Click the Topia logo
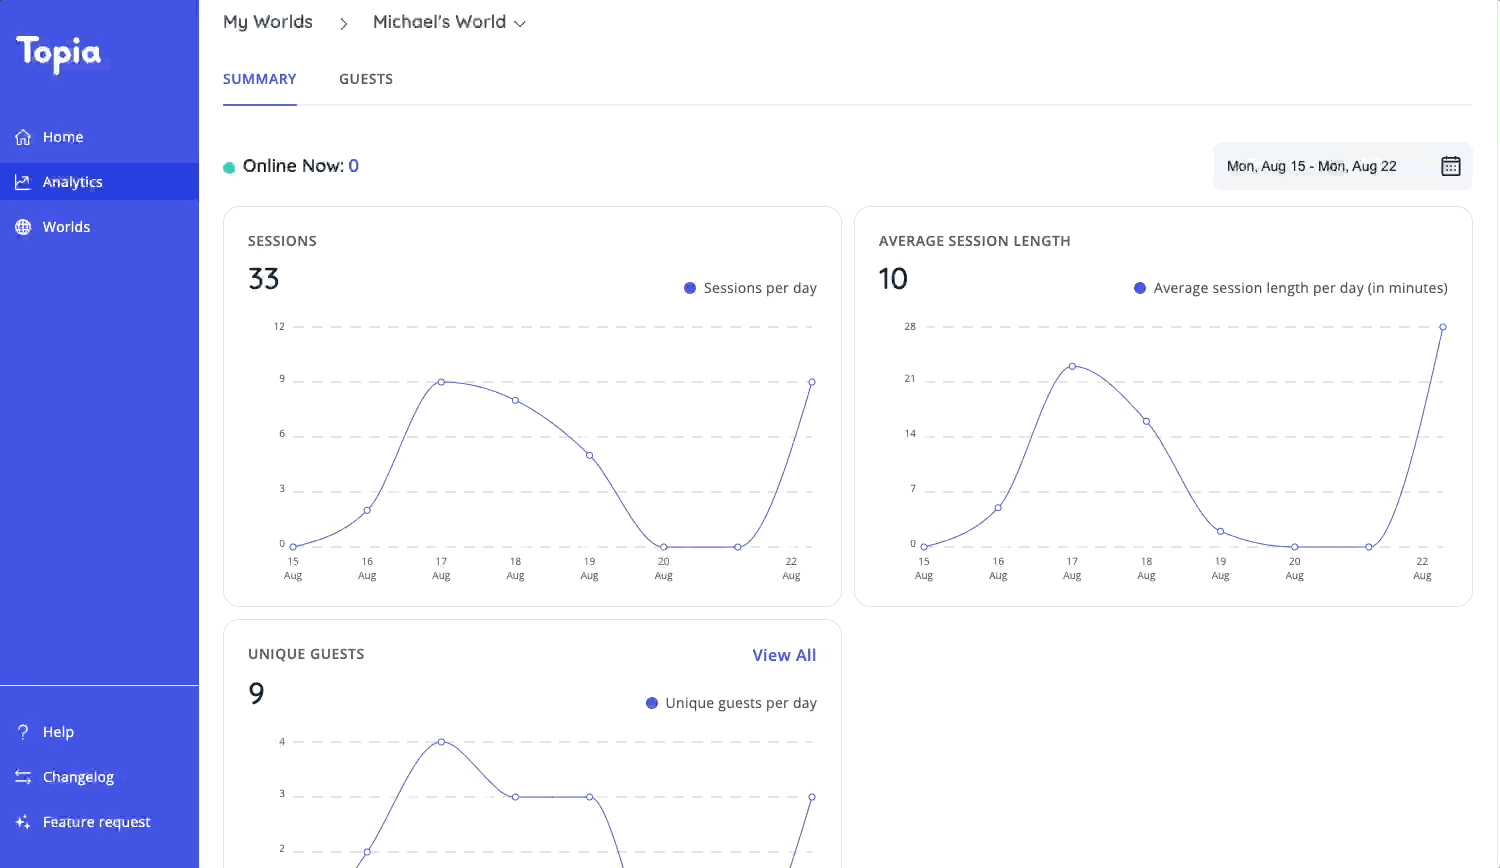Image resolution: width=1500 pixels, height=868 pixels. (x=58, y=54)
